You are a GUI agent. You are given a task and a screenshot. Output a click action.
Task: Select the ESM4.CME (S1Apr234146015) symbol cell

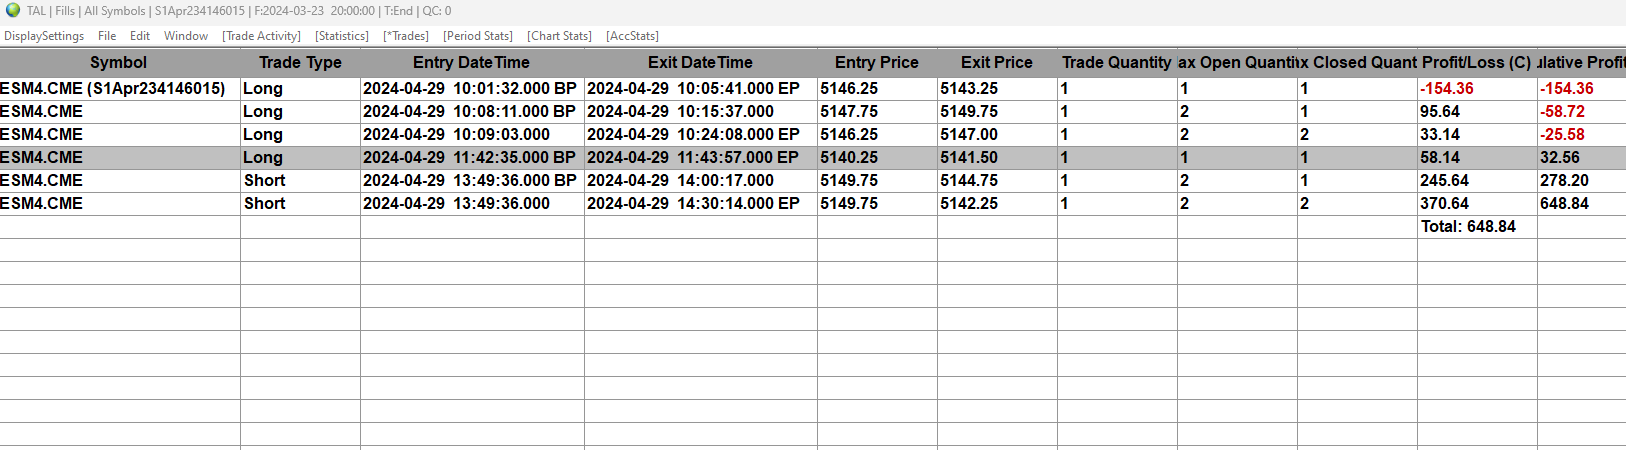click(x=113, y=88)
